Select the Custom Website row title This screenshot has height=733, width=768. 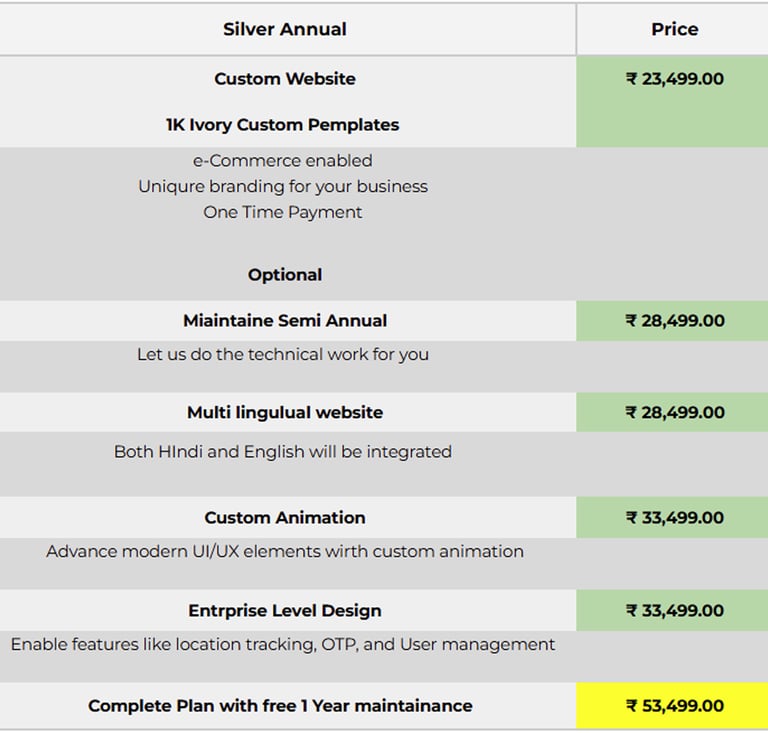point(285,79)
